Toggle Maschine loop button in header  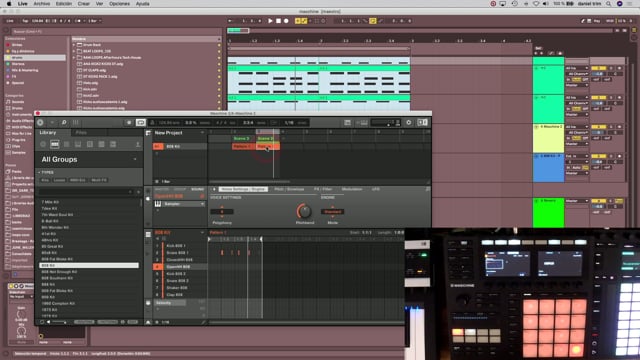point(140,122)
